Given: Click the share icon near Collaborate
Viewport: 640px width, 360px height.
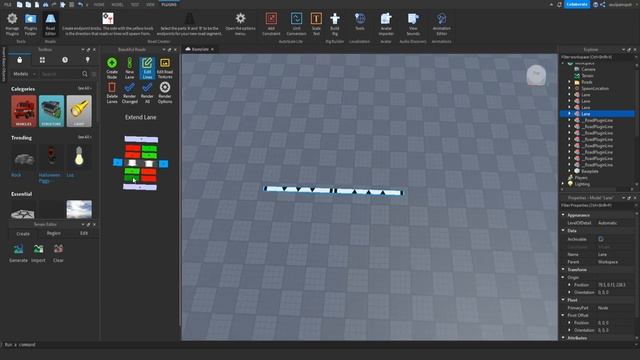Looking at the screenshot, I should coord(603,4).
